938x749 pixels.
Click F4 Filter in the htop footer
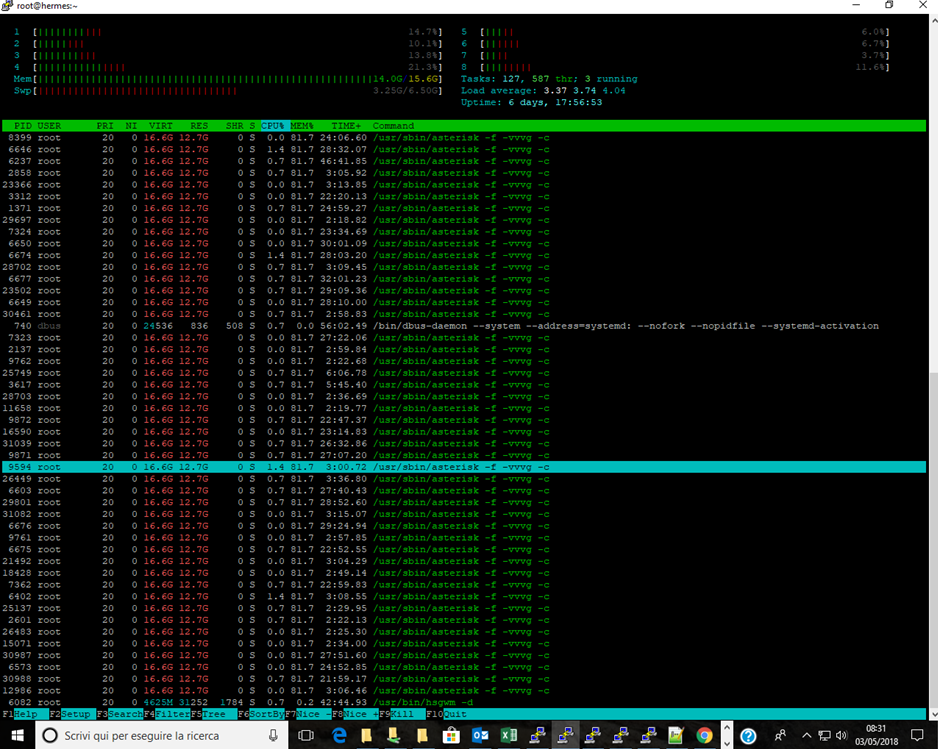coord(167,714)
